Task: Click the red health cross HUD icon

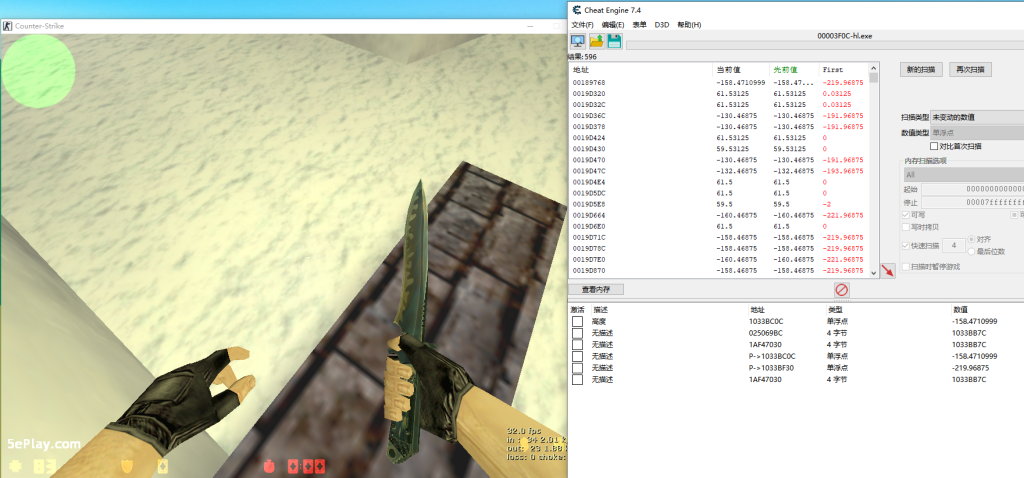Action: click(x=268, y=466)
